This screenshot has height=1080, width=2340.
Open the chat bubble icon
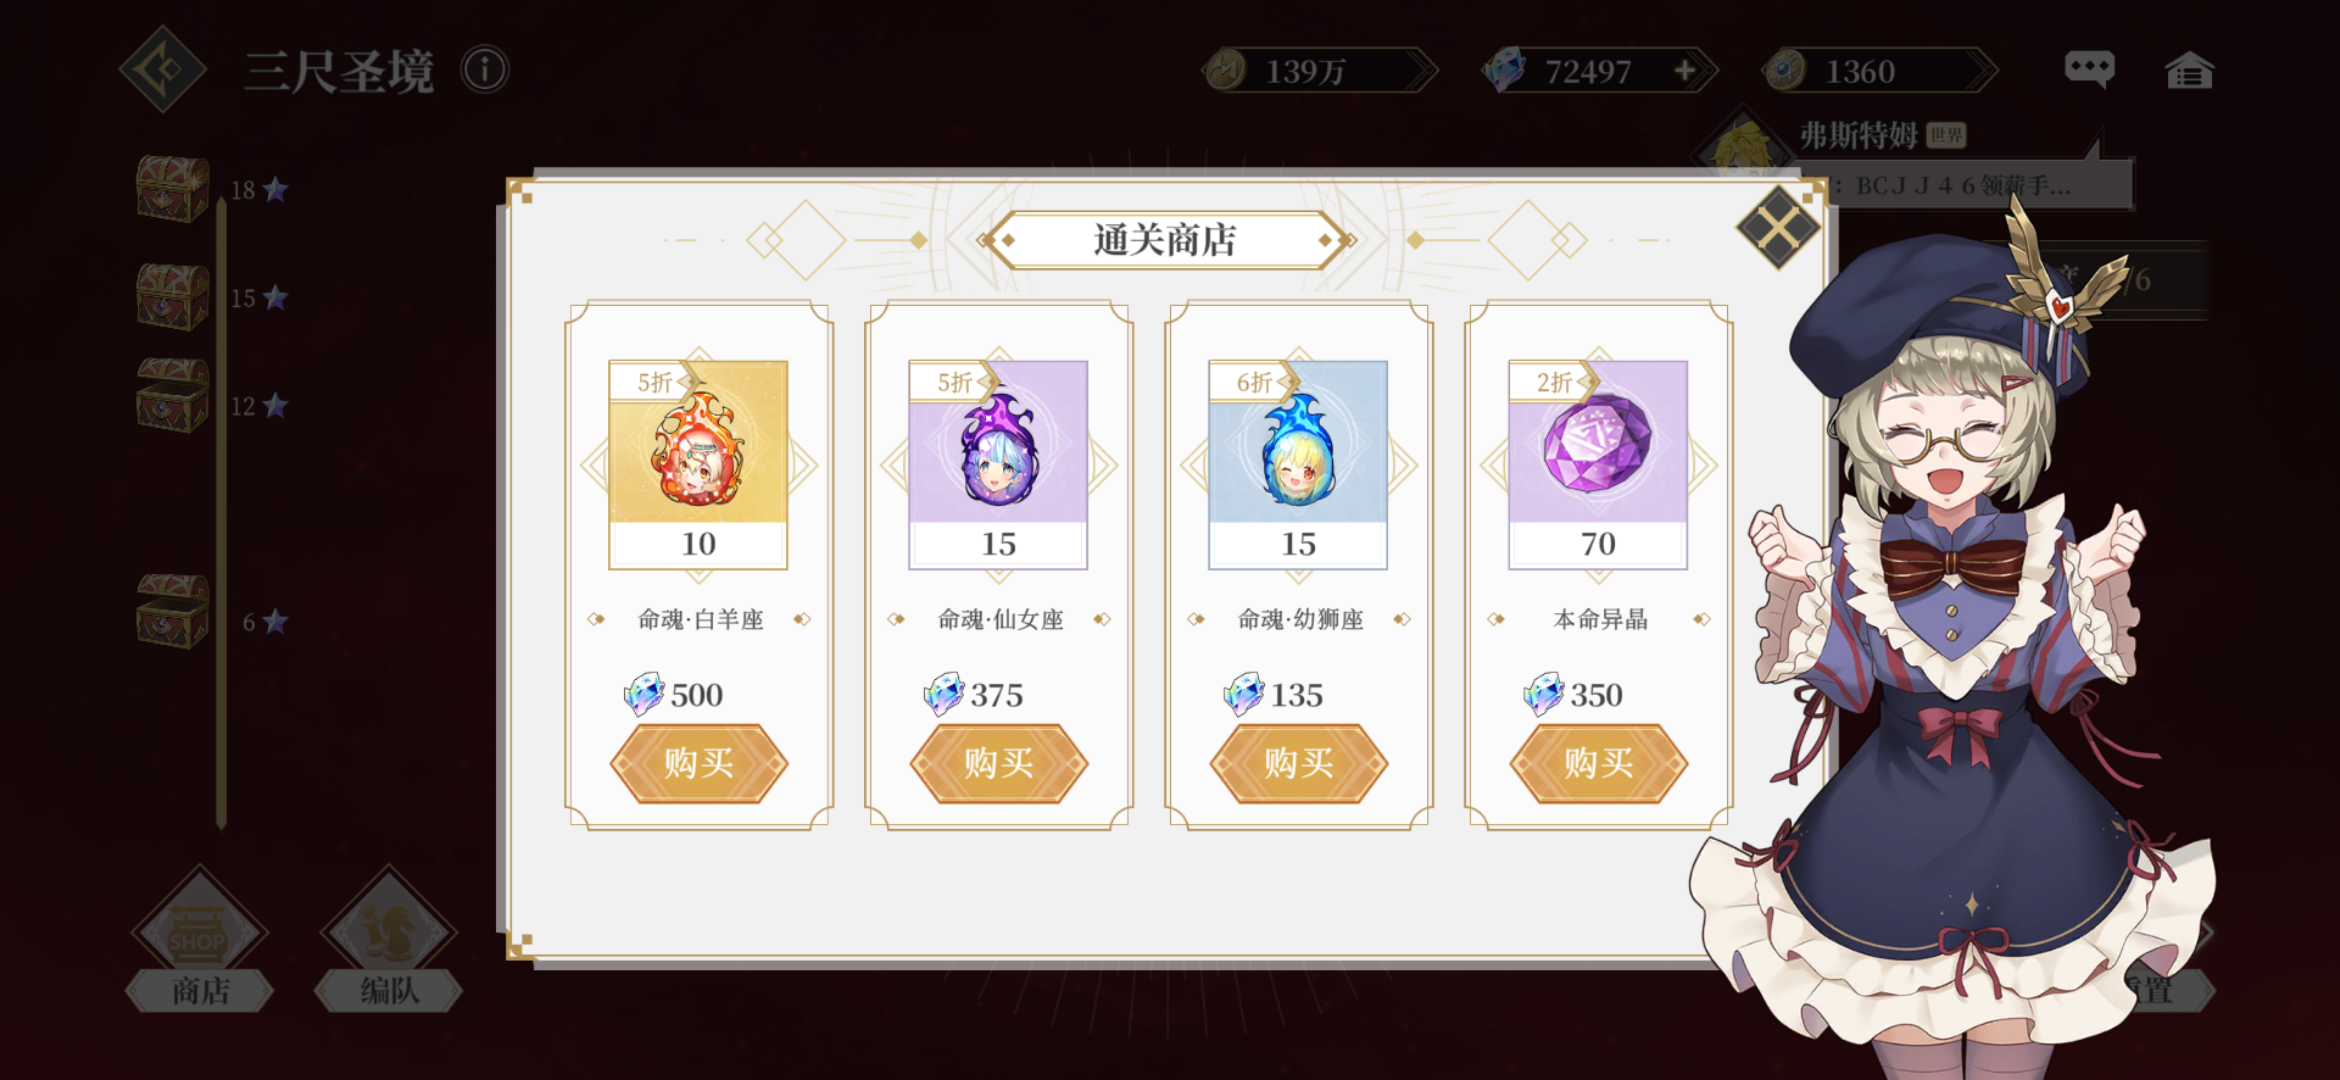[x=2089, y=69]
